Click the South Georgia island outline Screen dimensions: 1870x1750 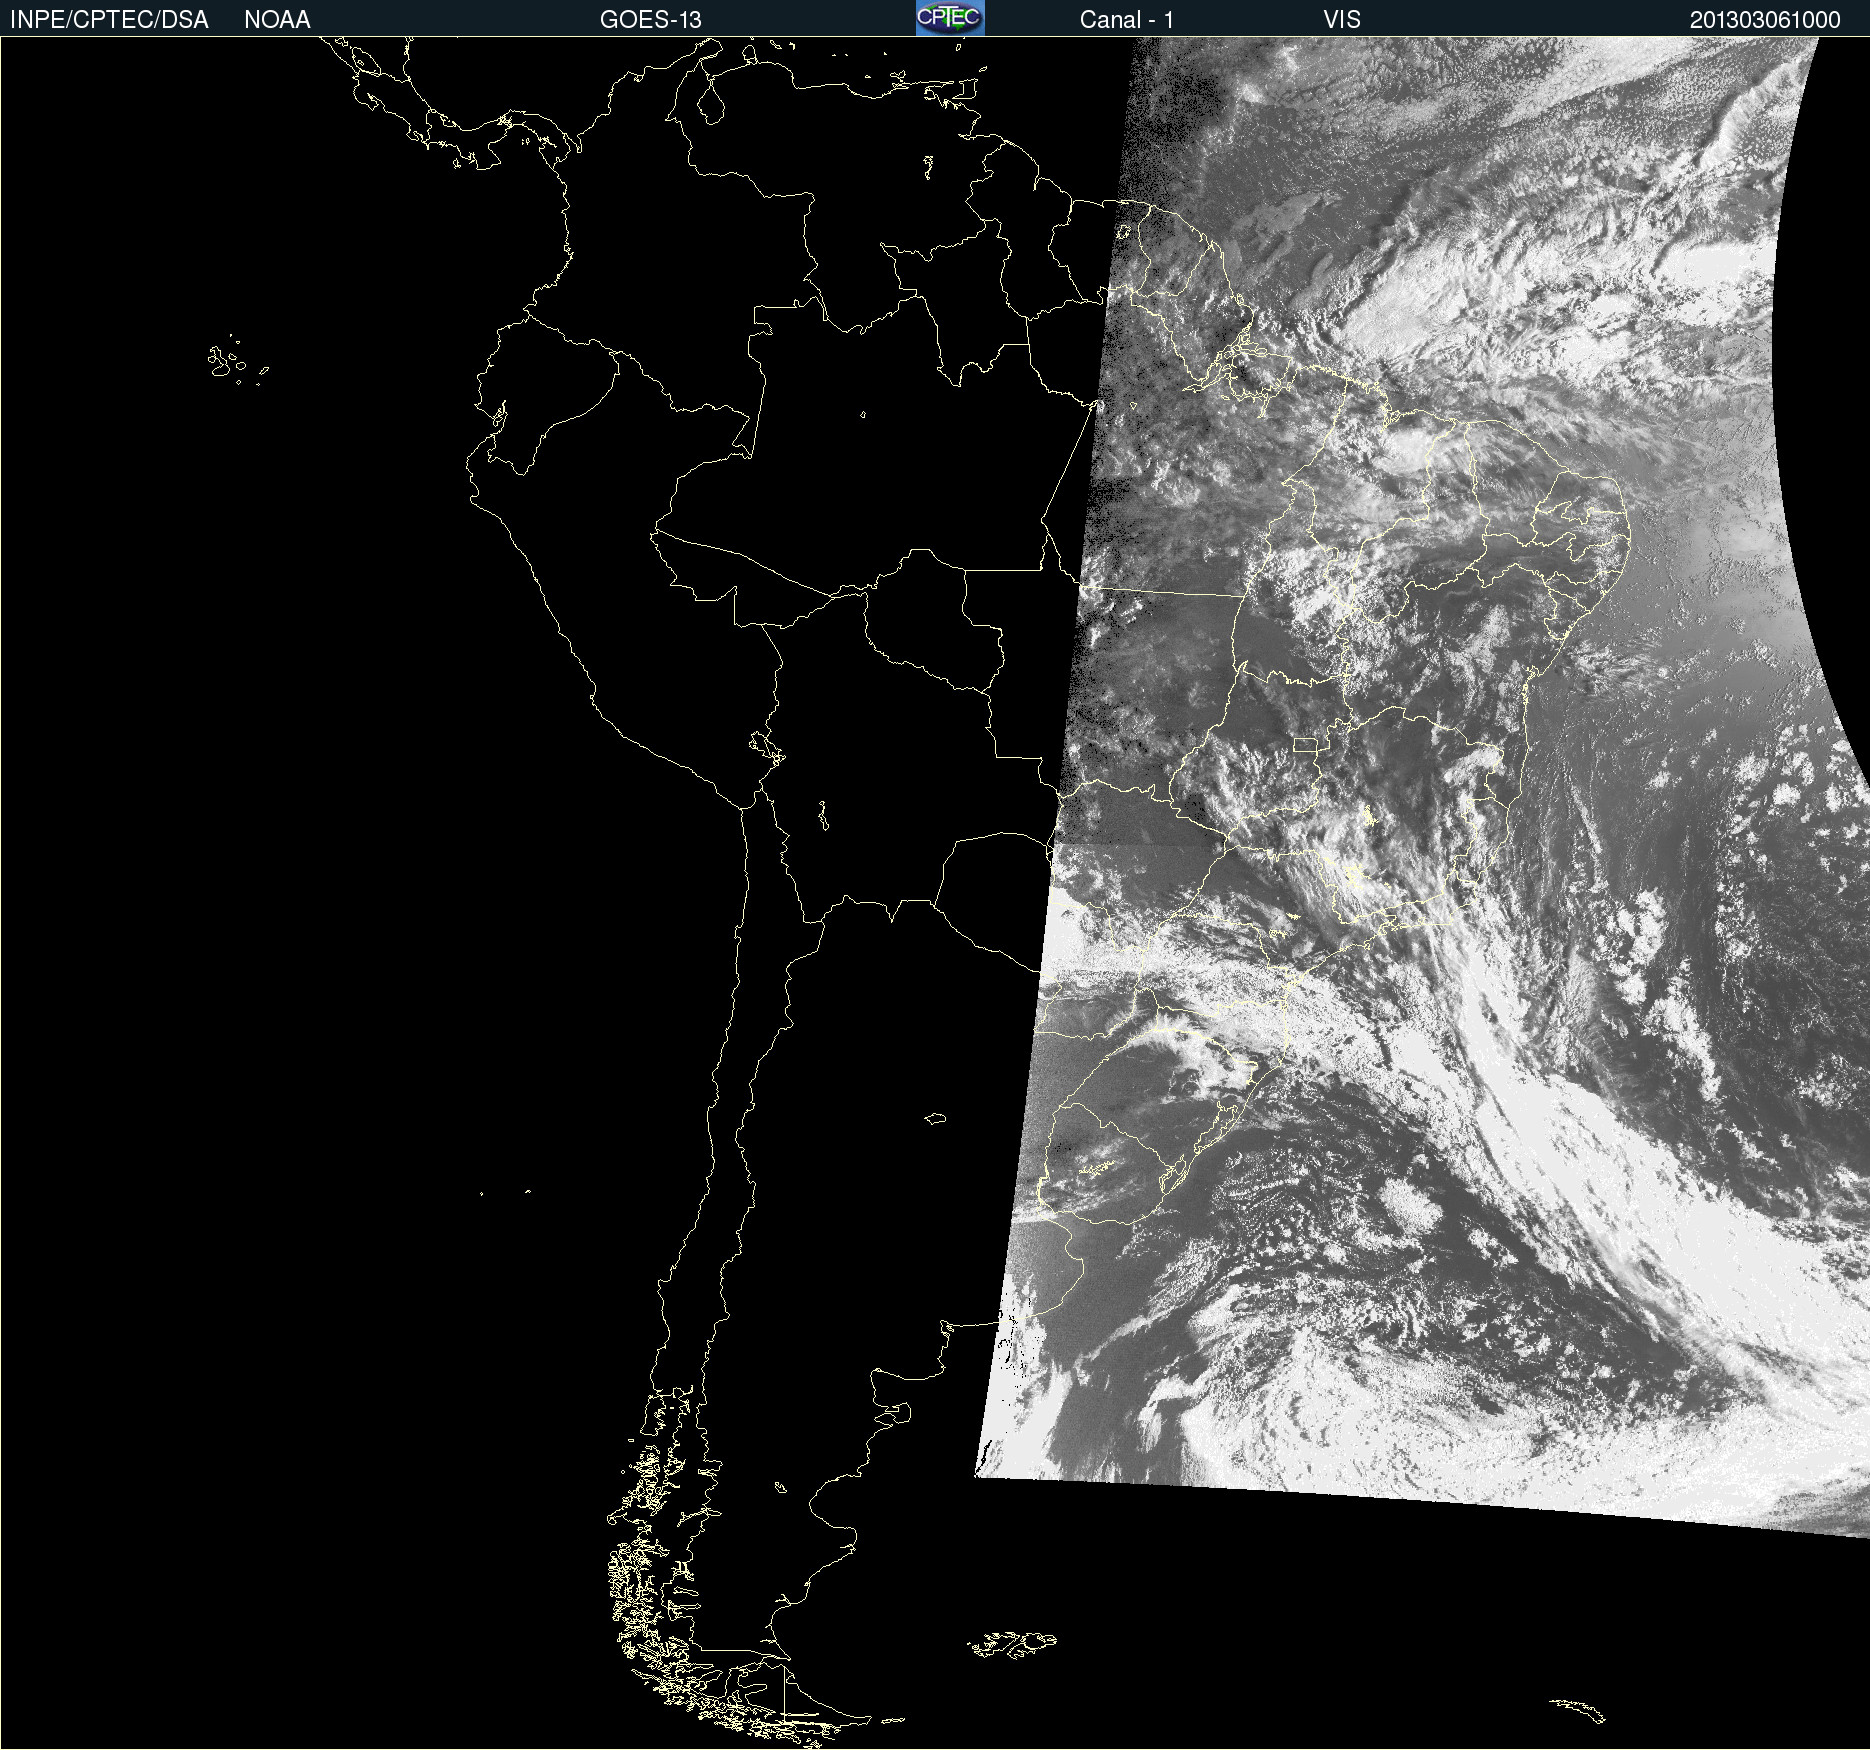[x=1578, y=1710]
